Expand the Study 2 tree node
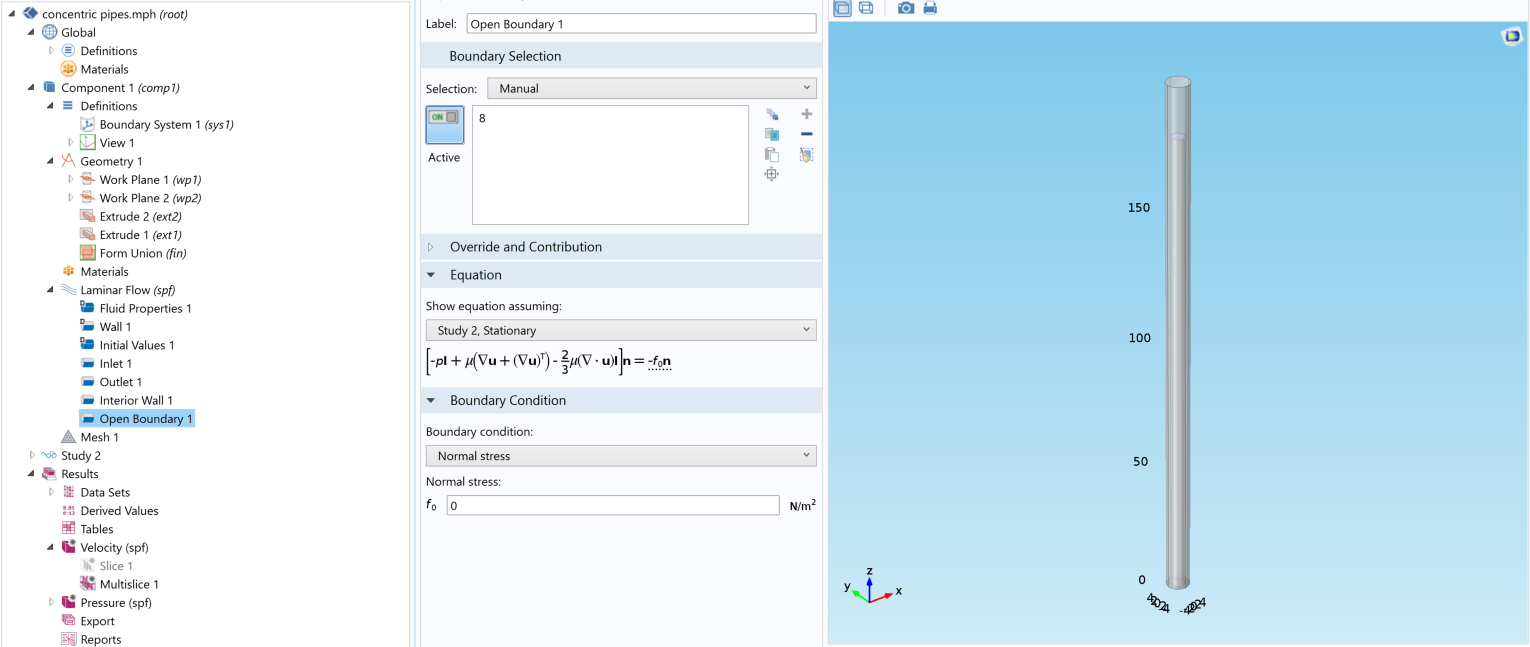1530x647 pixels. click(x=32, y=456)
